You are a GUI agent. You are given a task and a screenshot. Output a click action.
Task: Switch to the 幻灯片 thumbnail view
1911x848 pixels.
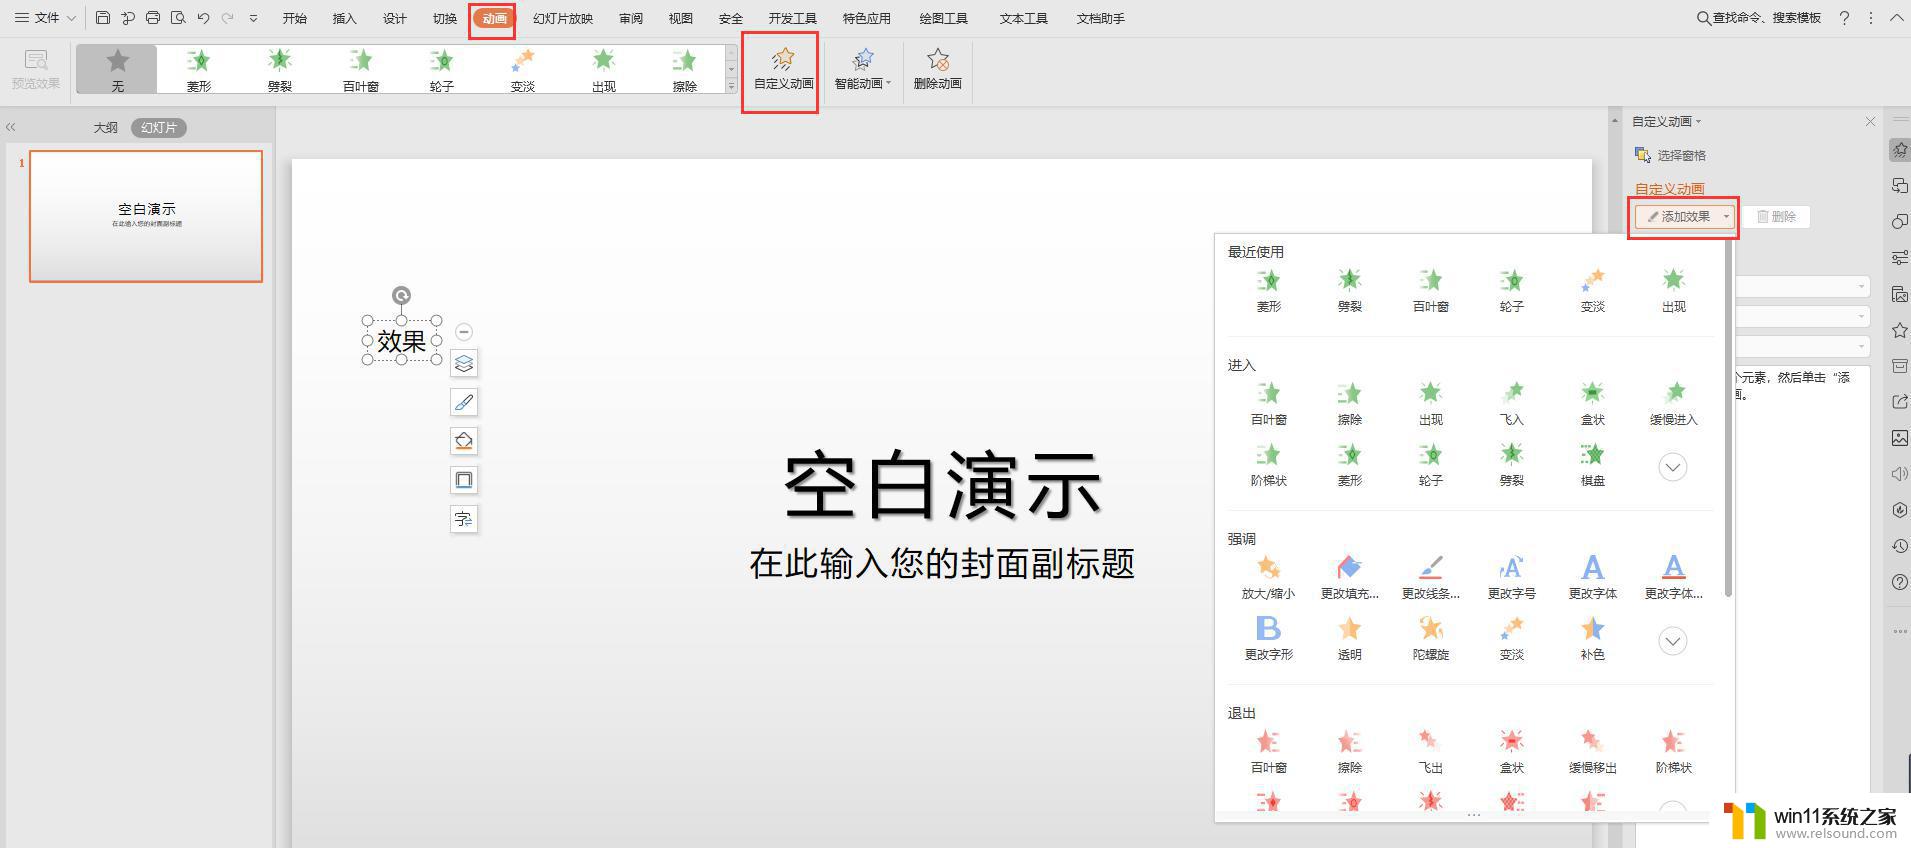159,127
